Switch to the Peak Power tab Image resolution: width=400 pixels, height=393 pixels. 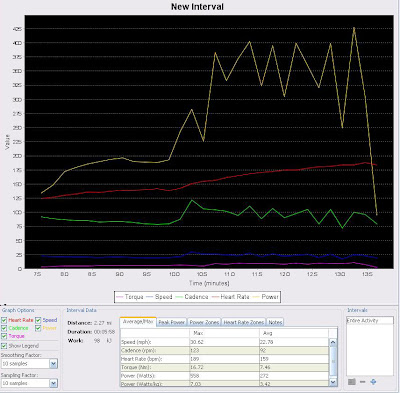pyautogui.click(x=171, y=322)
